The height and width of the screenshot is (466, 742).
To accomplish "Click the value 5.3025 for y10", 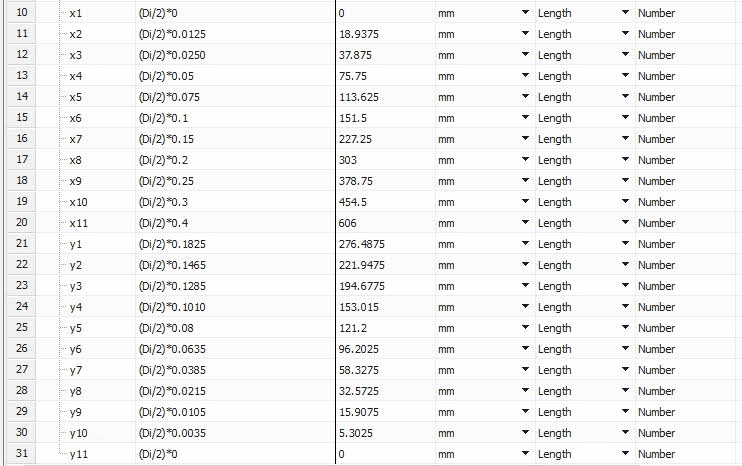I will tap(357, 433).
